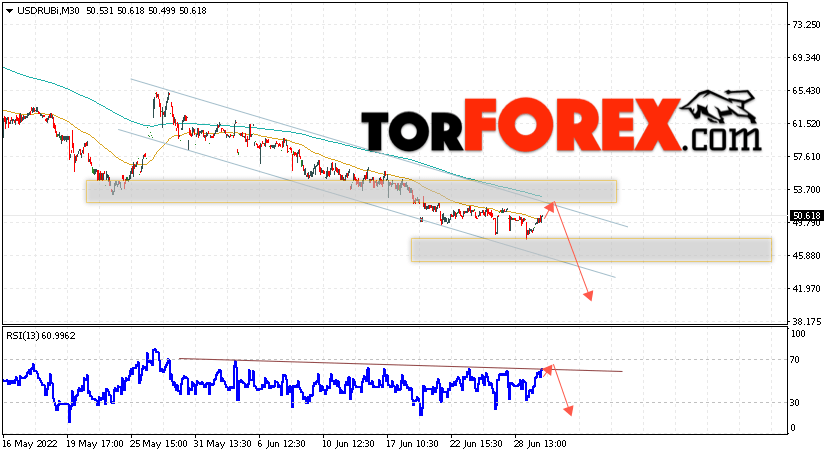The width and height of the screenshot is (828, 455).
Task: Click the 61.520 price axis label
Action: click(x=806, y=124)
